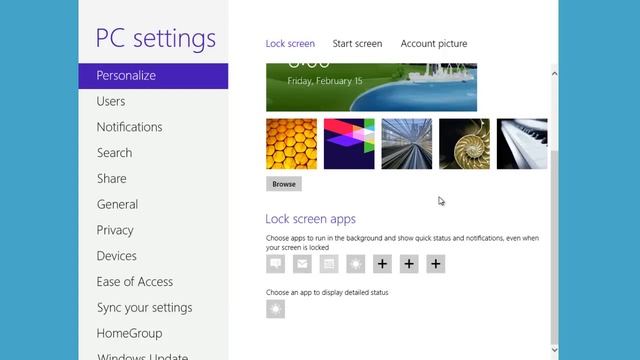Change the detailed status Weather app icon
Viewport: 640px width, 360px height.
click(276, 309)
